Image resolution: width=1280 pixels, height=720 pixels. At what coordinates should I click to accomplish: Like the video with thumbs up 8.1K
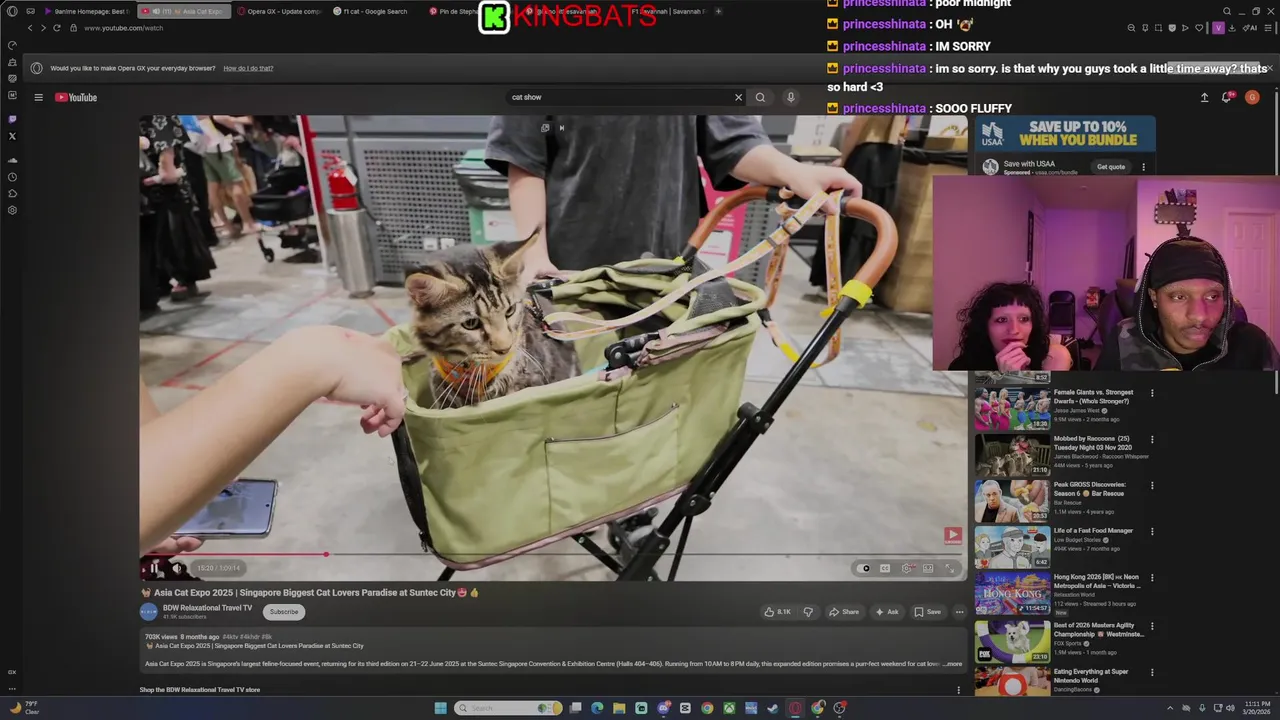[x=777, y=612]
